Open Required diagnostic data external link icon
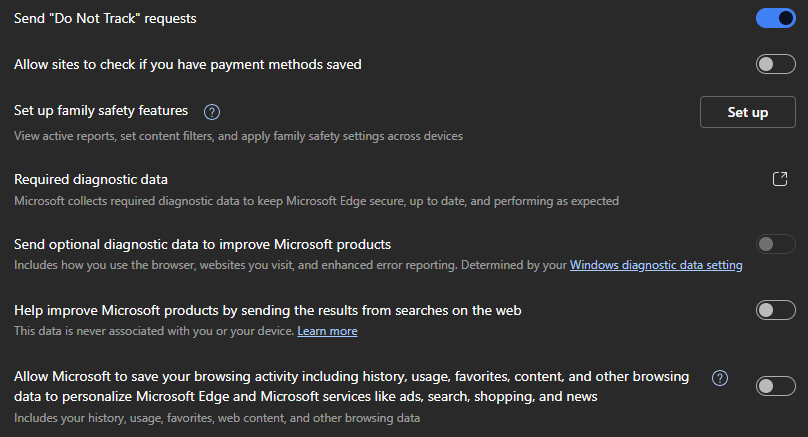This screenshot has width=808, height=437. 780,179
